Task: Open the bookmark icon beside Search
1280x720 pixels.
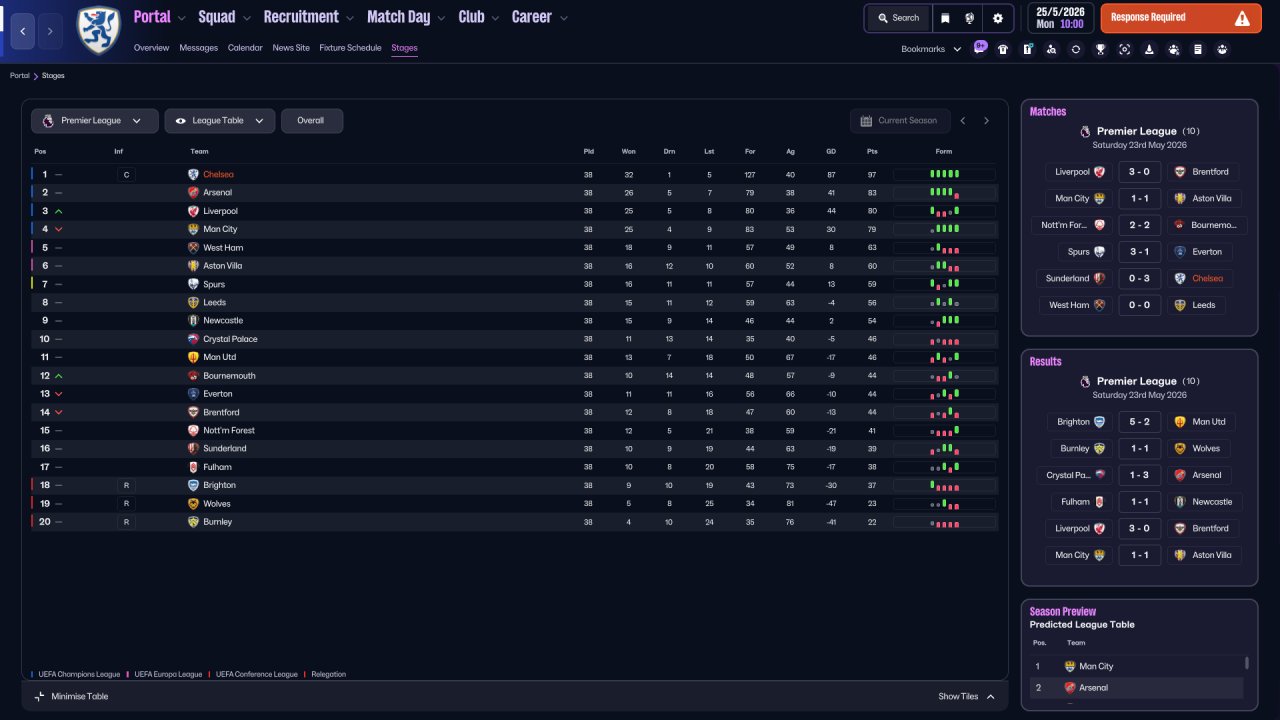Action: tap(945, 18)
